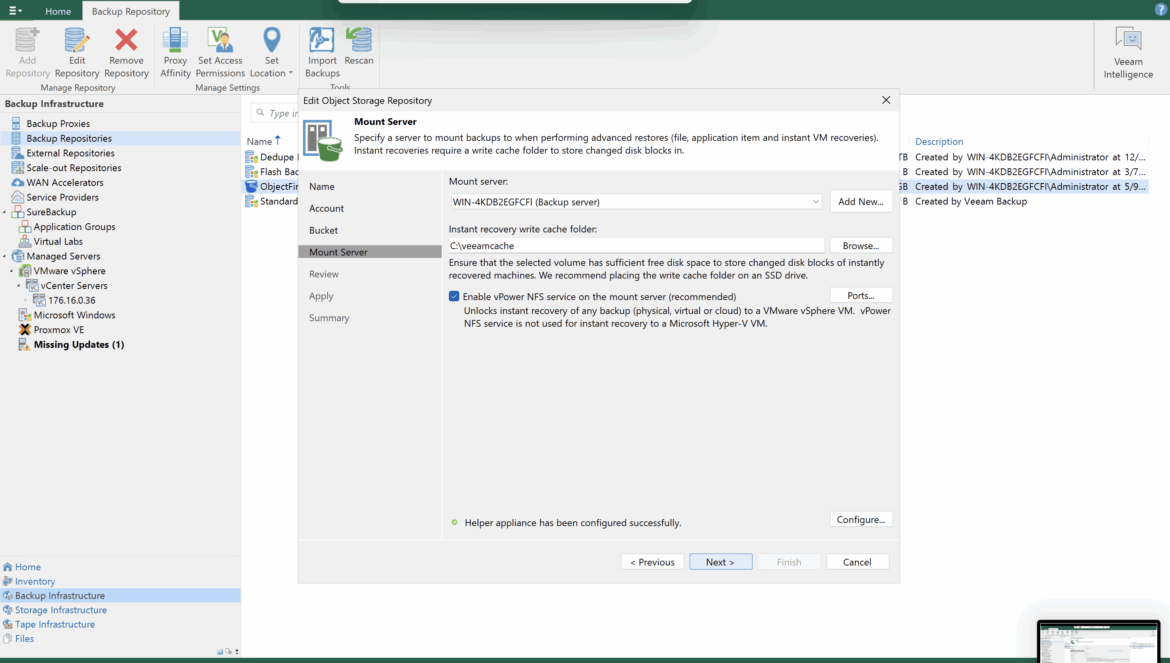Go to the Name wizard step
1170x663 pixels.
point(322,186)
